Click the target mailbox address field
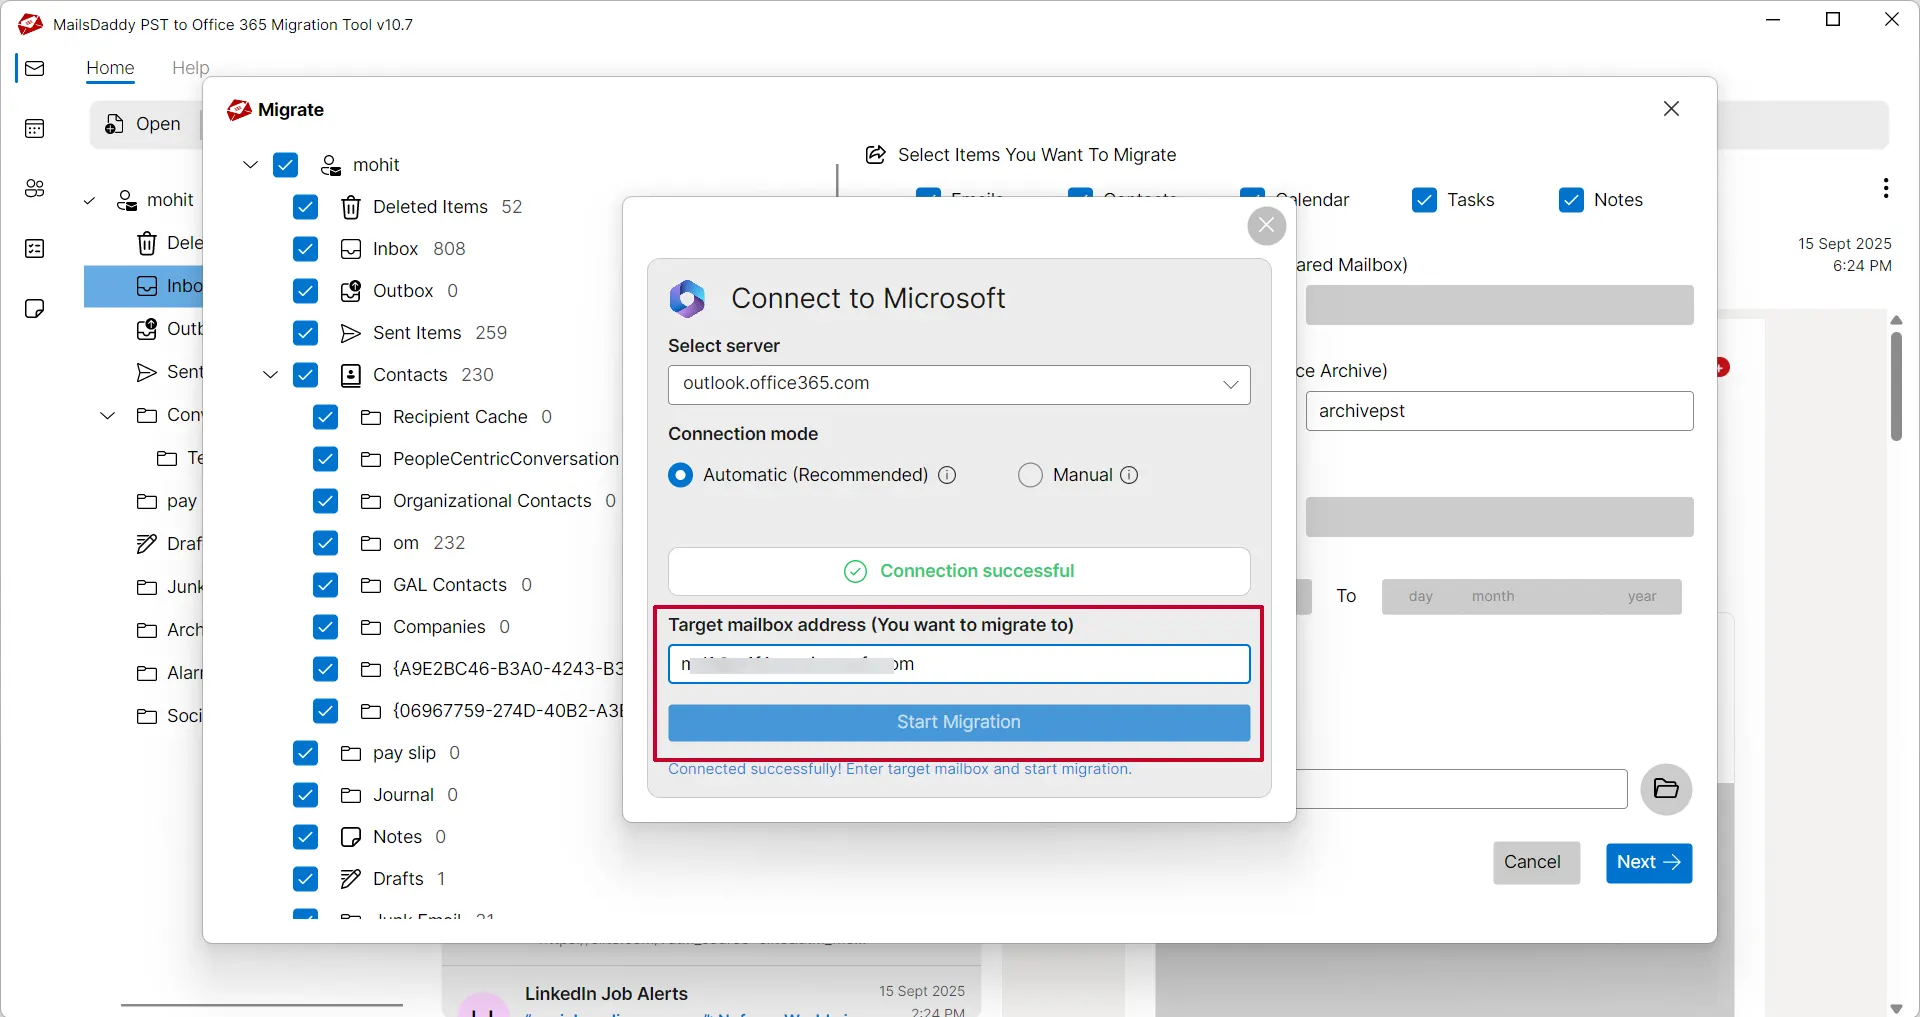Viewport: 1920px width, 1017px height. 958,664
